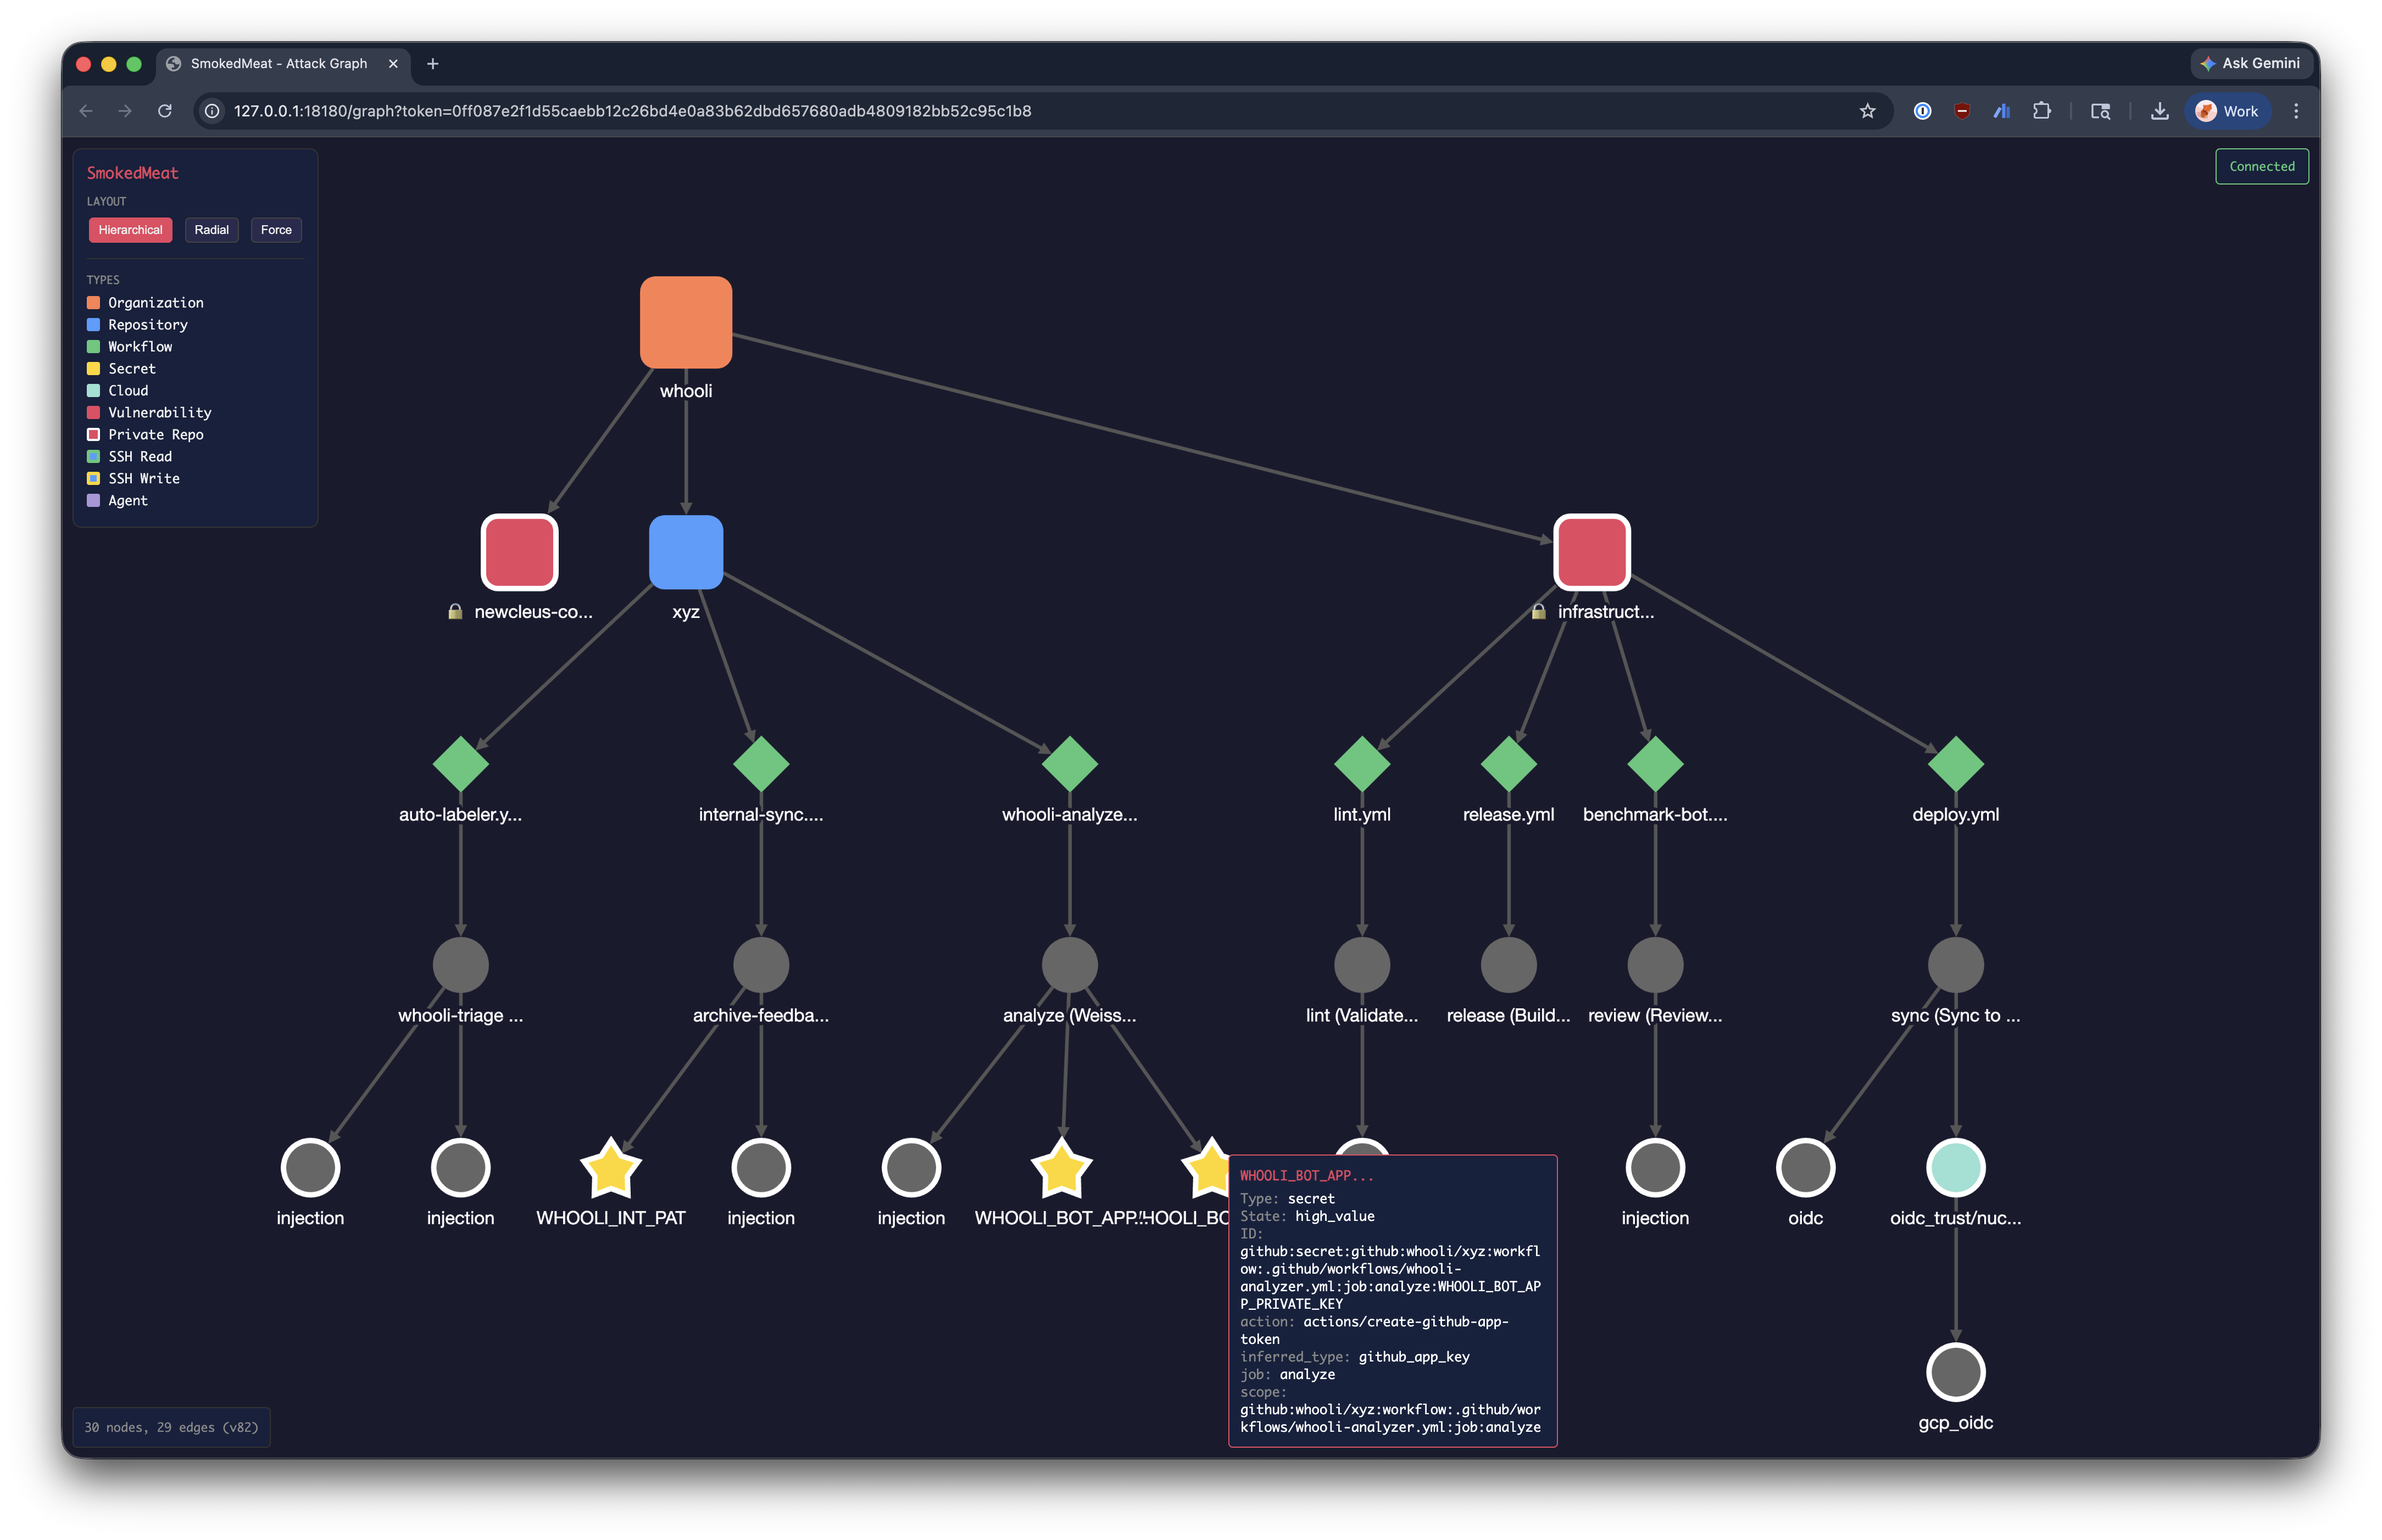Select the blue xyz repository node
The width and height of the screenshot is (2382, 1540).
coord(686,551)
